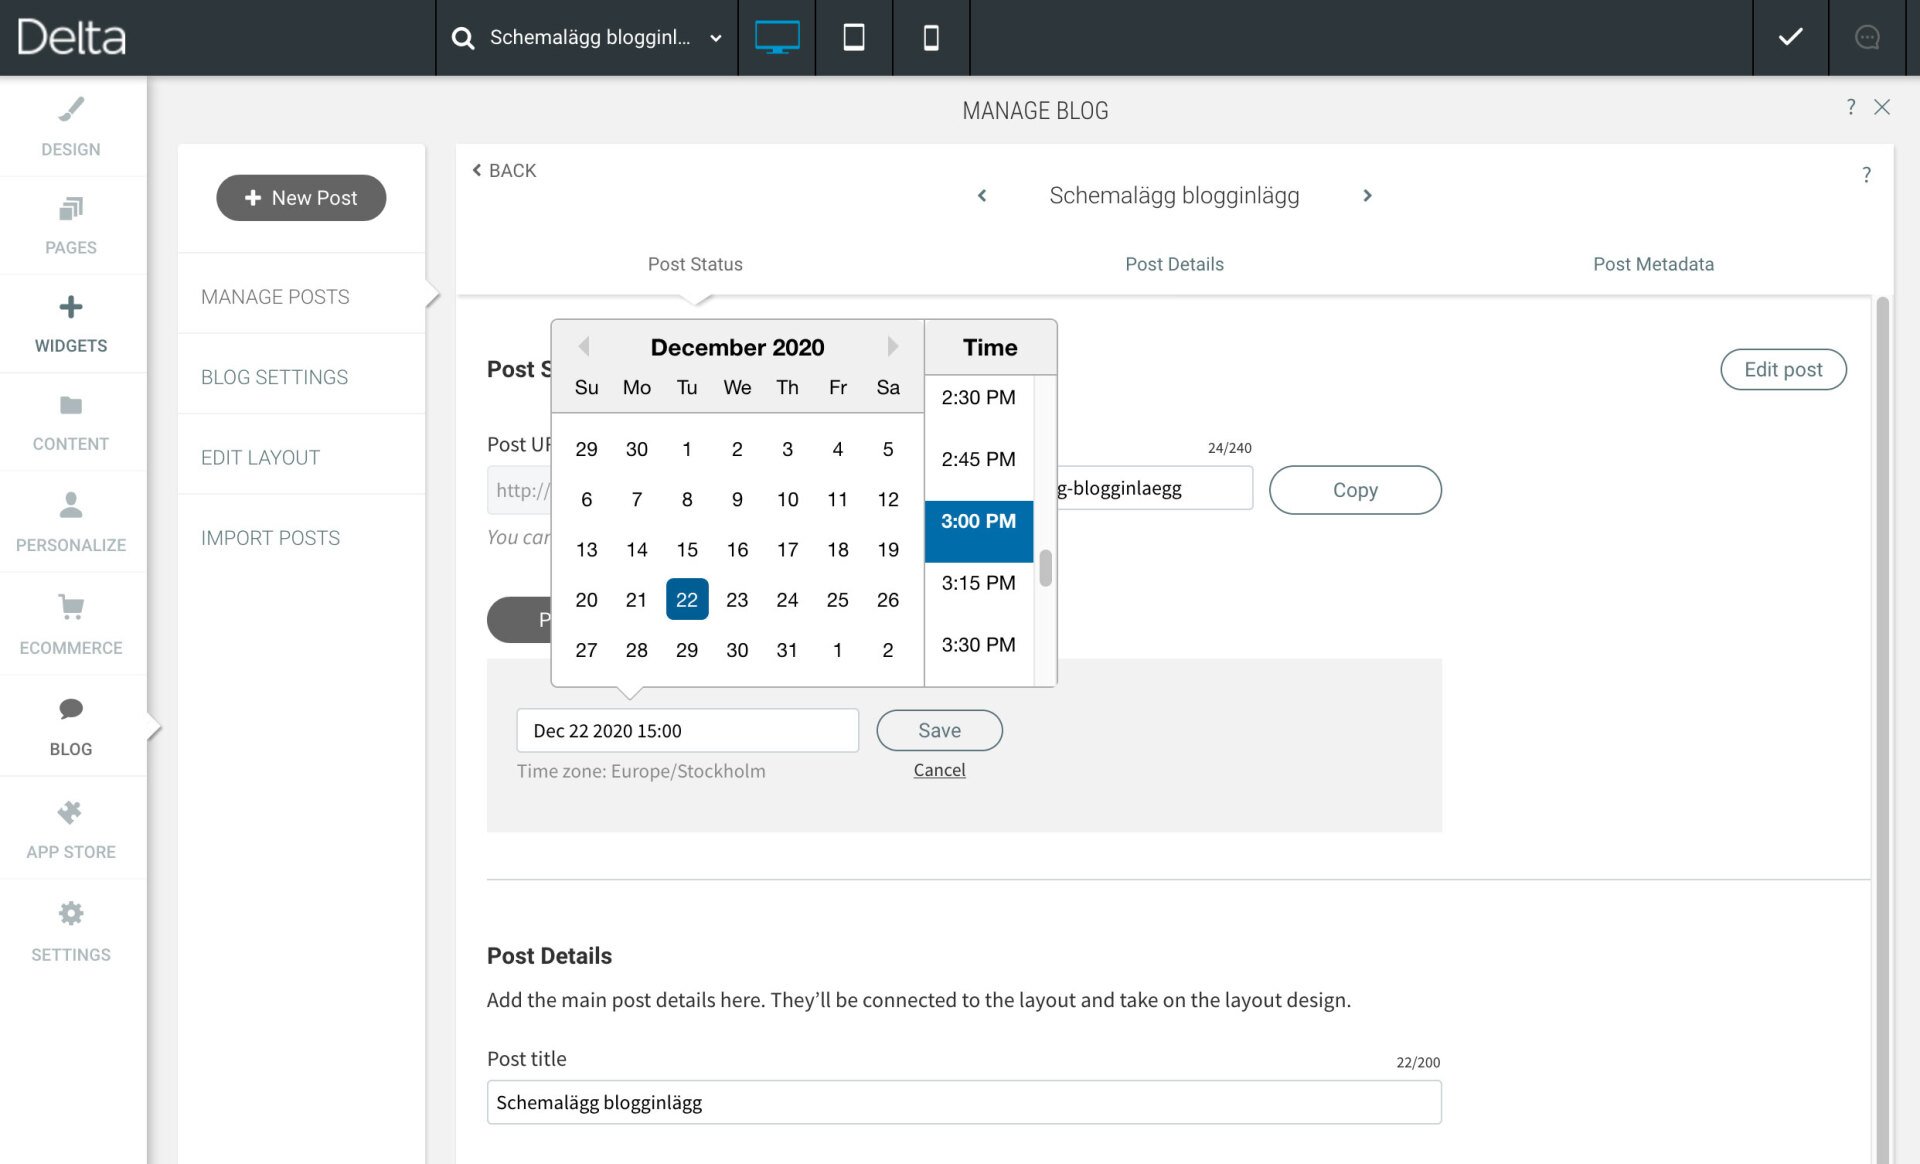Open Settings gear in left sidebar

(x=71, y=913)
